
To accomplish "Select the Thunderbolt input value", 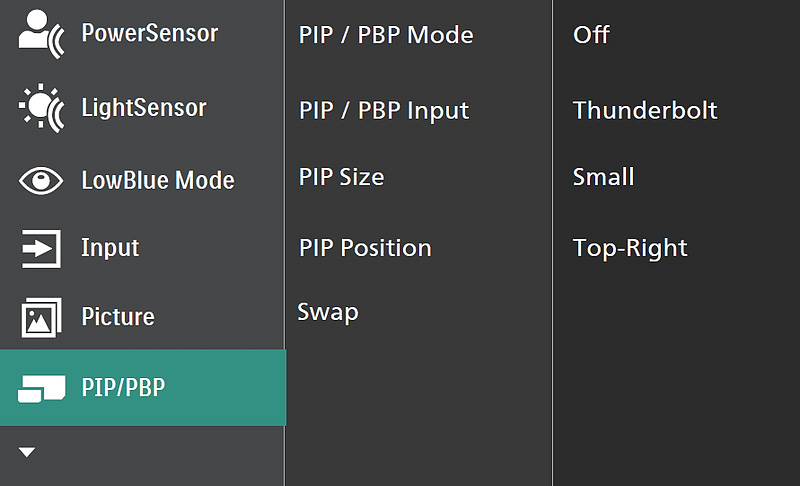I will [645, 110].
